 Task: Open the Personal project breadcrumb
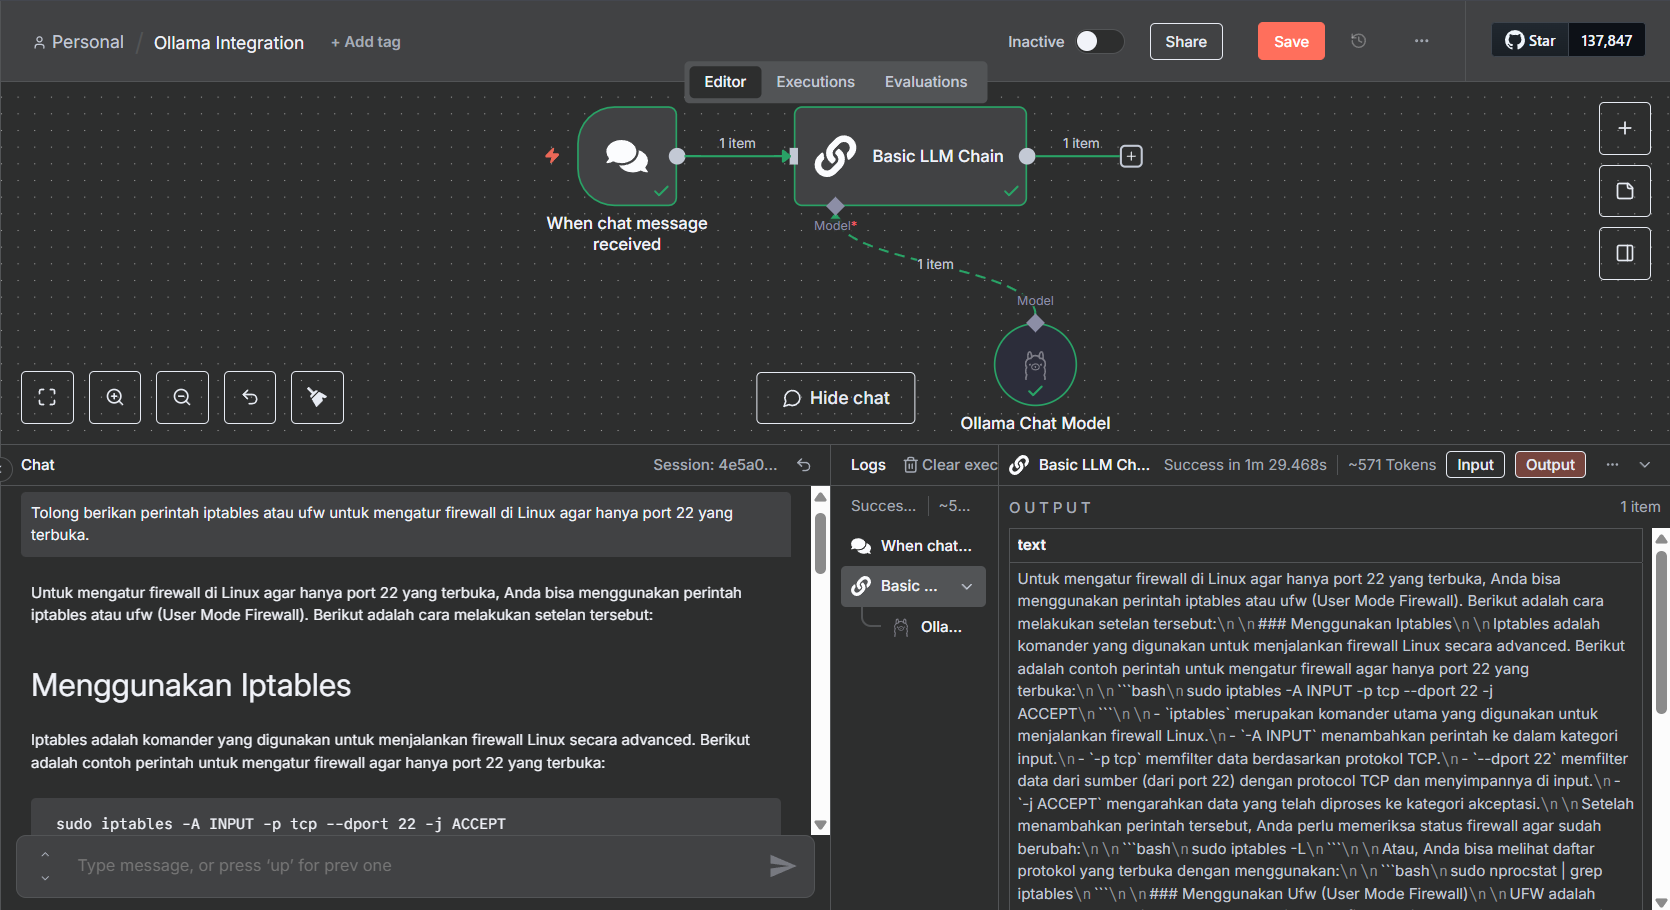tap(78, 42)
